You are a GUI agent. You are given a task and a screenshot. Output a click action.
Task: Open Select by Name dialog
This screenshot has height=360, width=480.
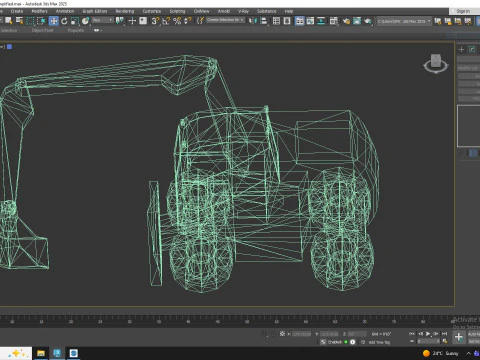coord(19,21)
